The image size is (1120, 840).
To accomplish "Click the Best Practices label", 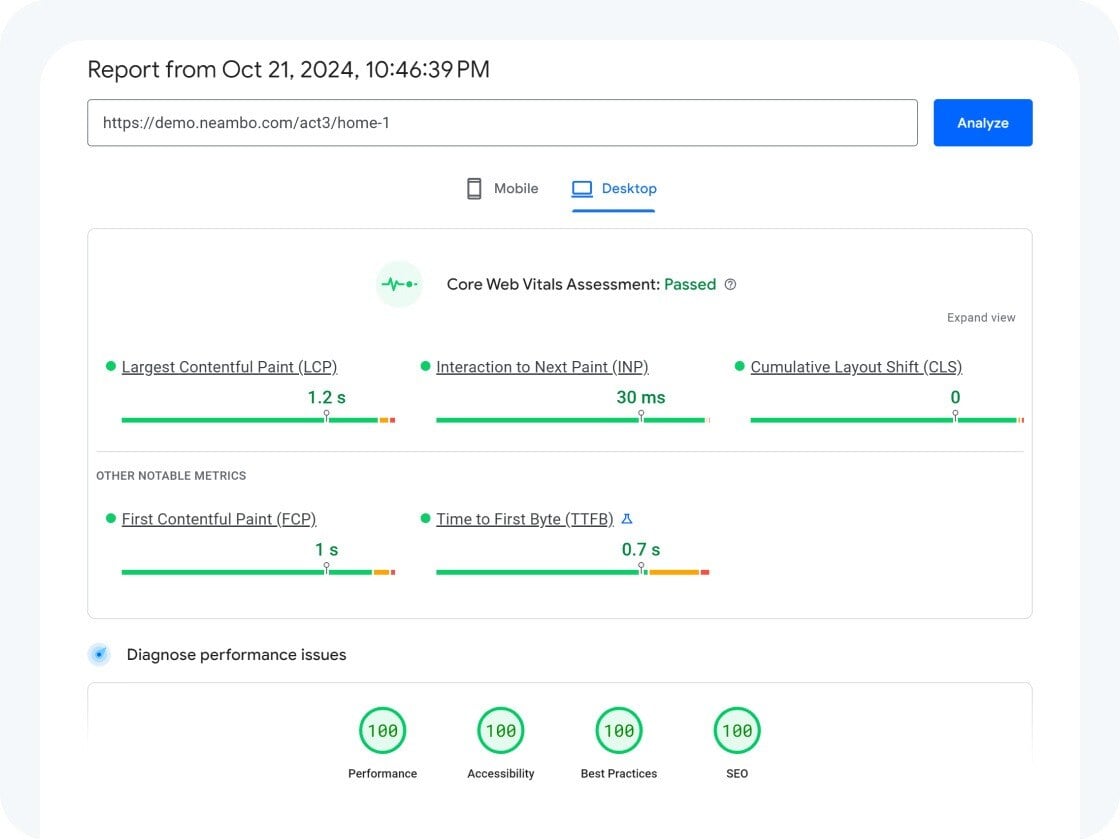I will (619, 774).
